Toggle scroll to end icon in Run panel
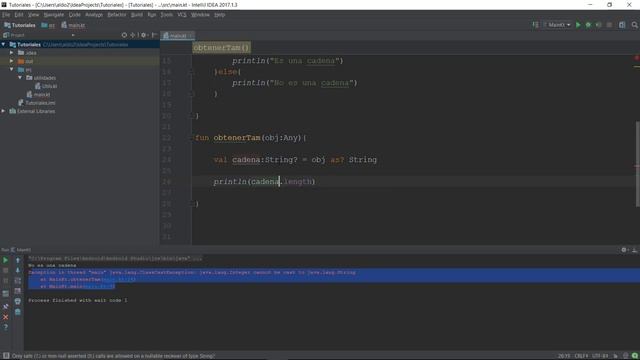Screen dimensions: 640x360 (x=18, y=291)
